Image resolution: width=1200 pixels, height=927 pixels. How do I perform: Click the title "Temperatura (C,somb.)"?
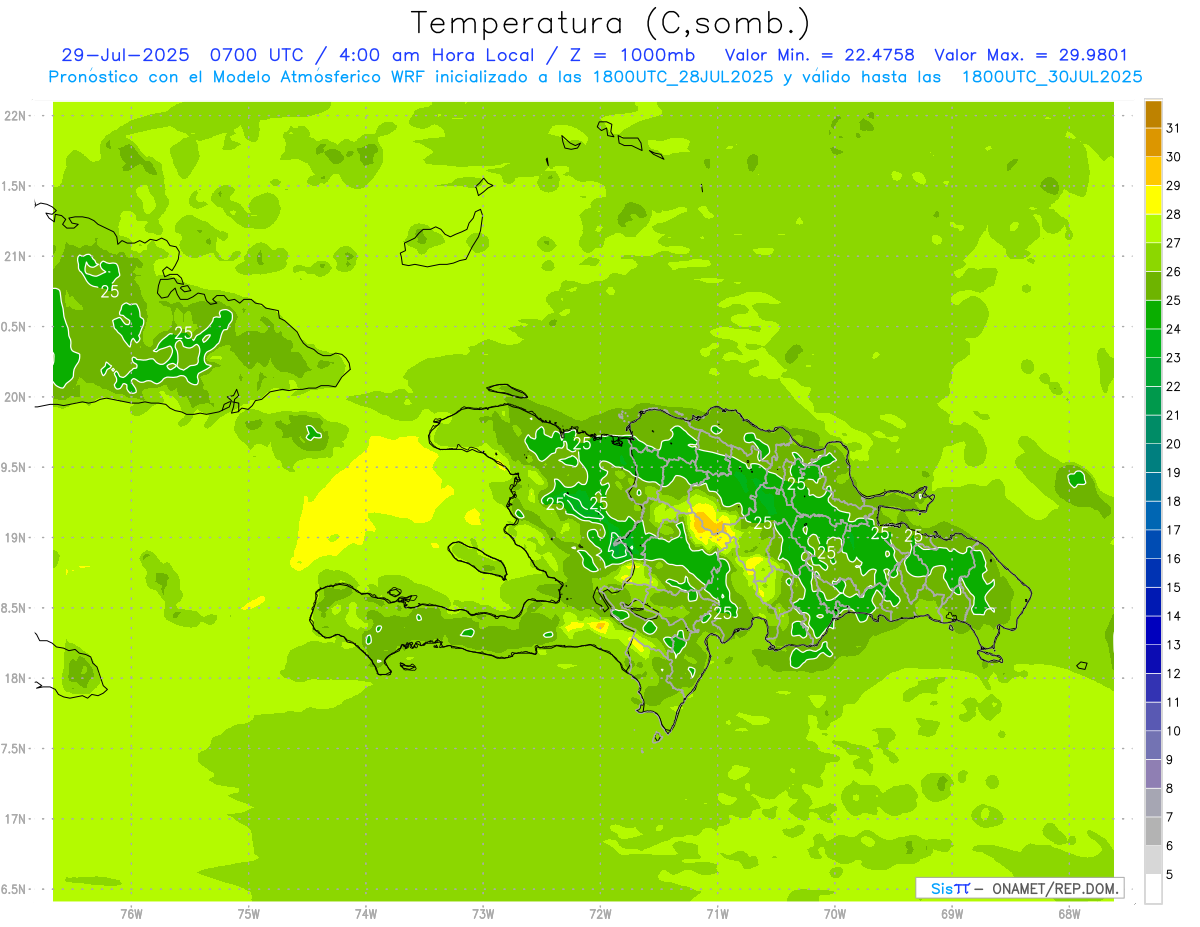click(611, 23)
